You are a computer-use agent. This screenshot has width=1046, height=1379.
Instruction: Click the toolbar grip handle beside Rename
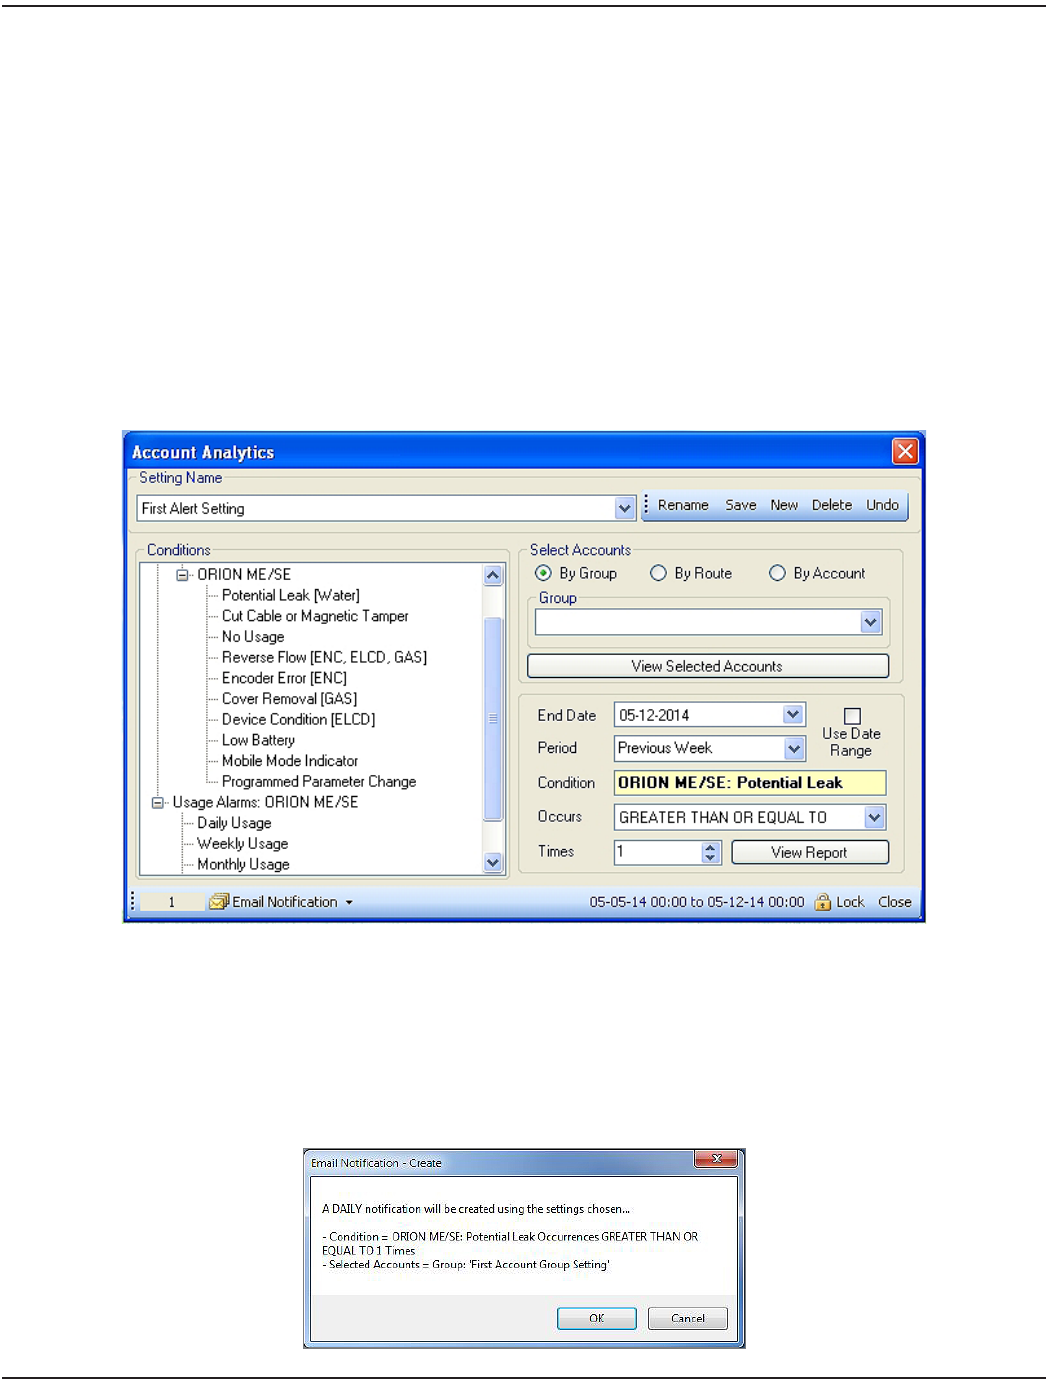click(x=646, y=504)
